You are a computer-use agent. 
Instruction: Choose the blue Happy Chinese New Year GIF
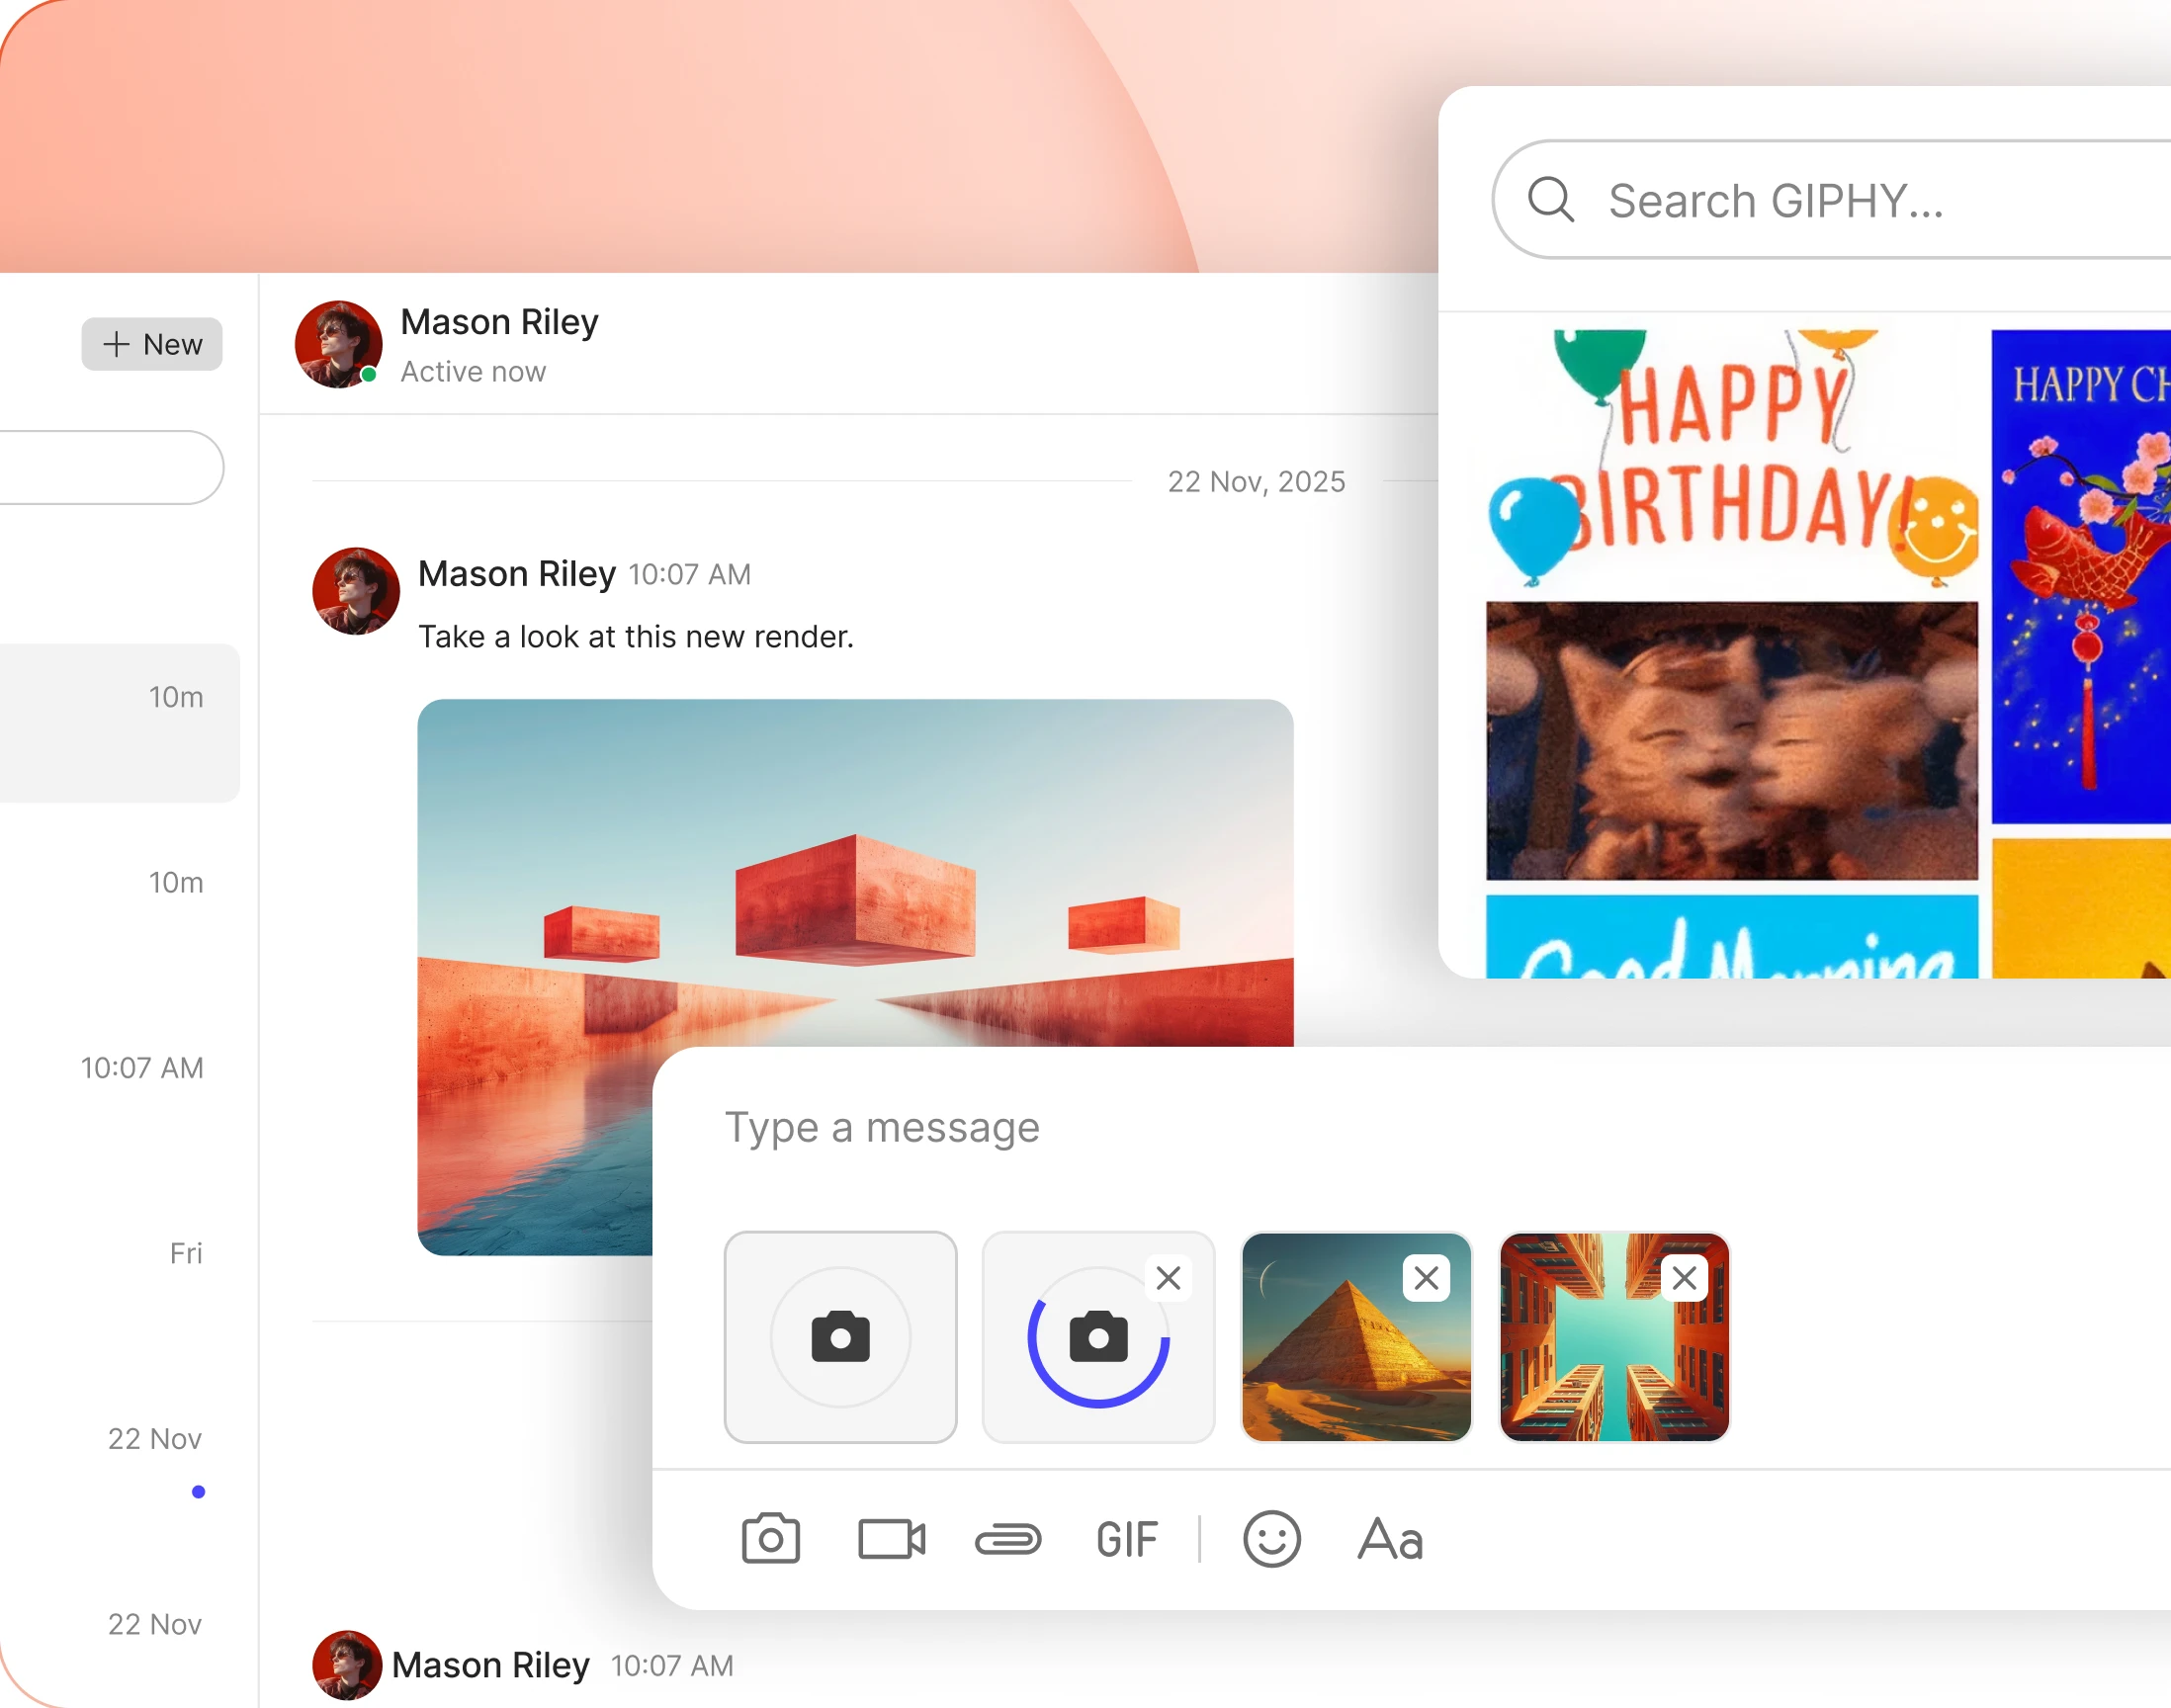[2081, 576]
